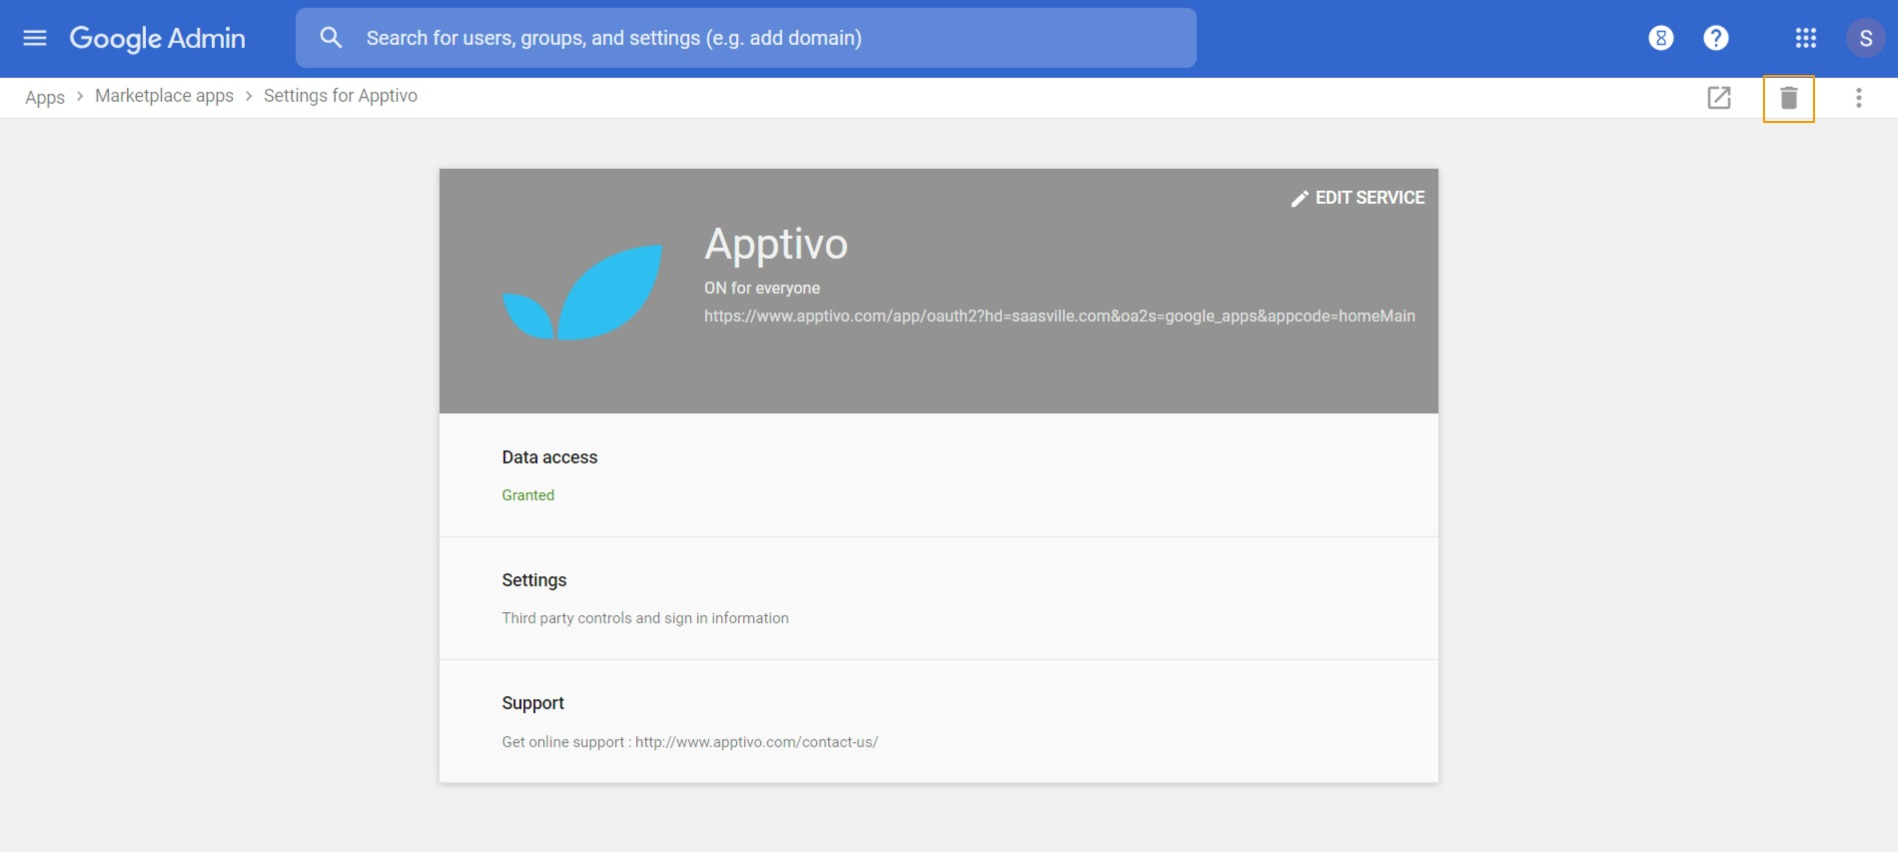Open the apptivo.com contact-us support link
Viewport: 1898px width, 852px height.
[x=757, y=742]
